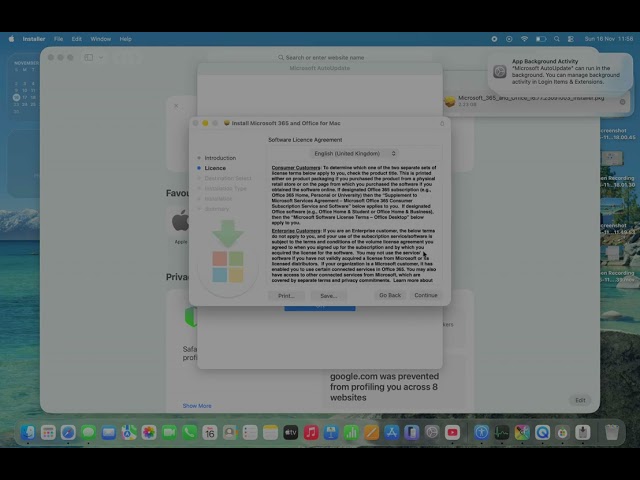Open the Apple menu

11,39
